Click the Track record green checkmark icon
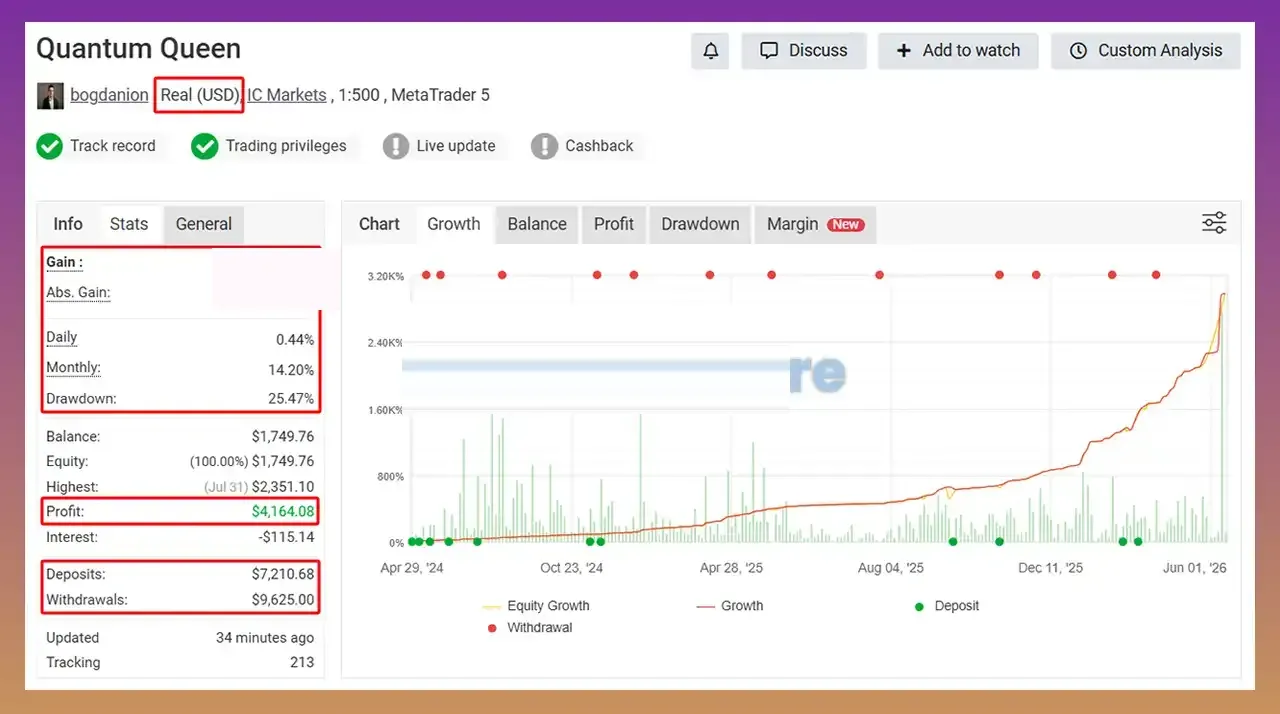Screen dimensions: 1280x714 pyautogui.click(x=50, y=146)
